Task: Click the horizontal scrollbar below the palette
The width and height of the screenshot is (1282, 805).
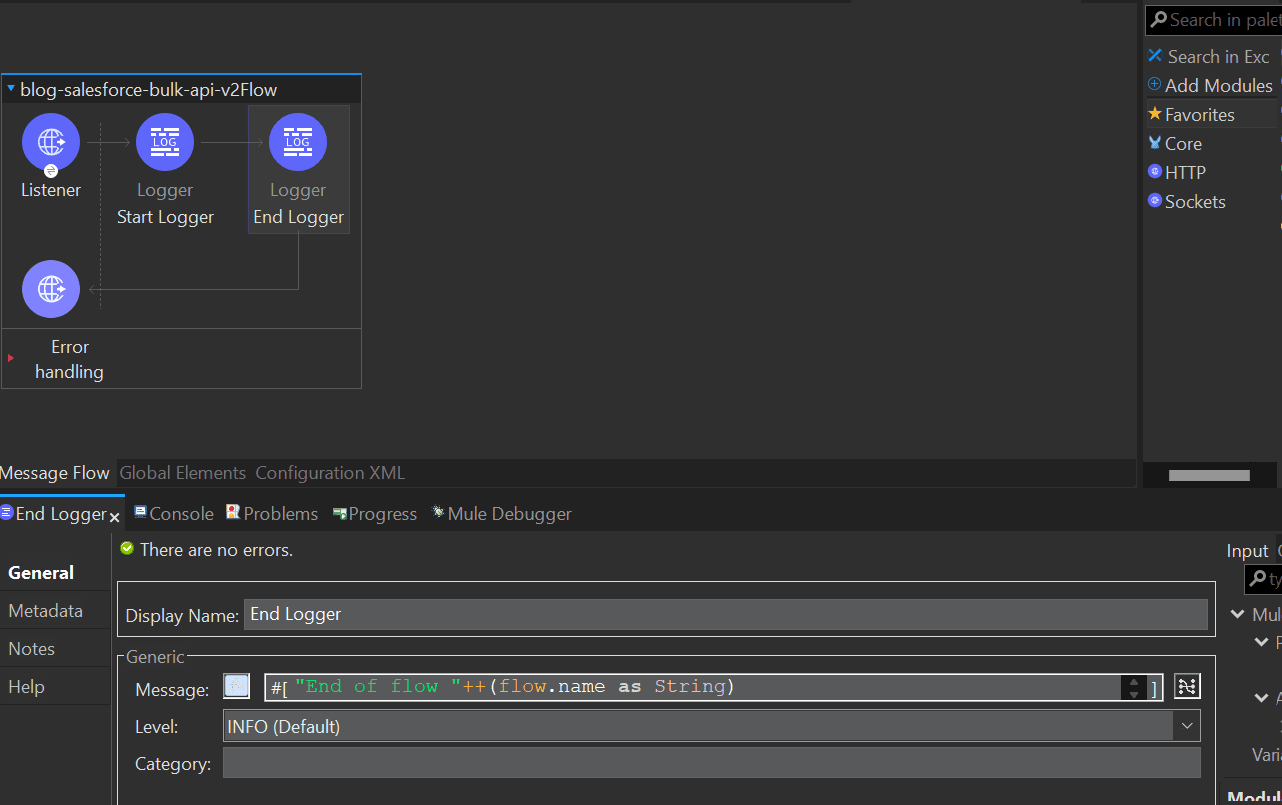Action: point(1210,474)
